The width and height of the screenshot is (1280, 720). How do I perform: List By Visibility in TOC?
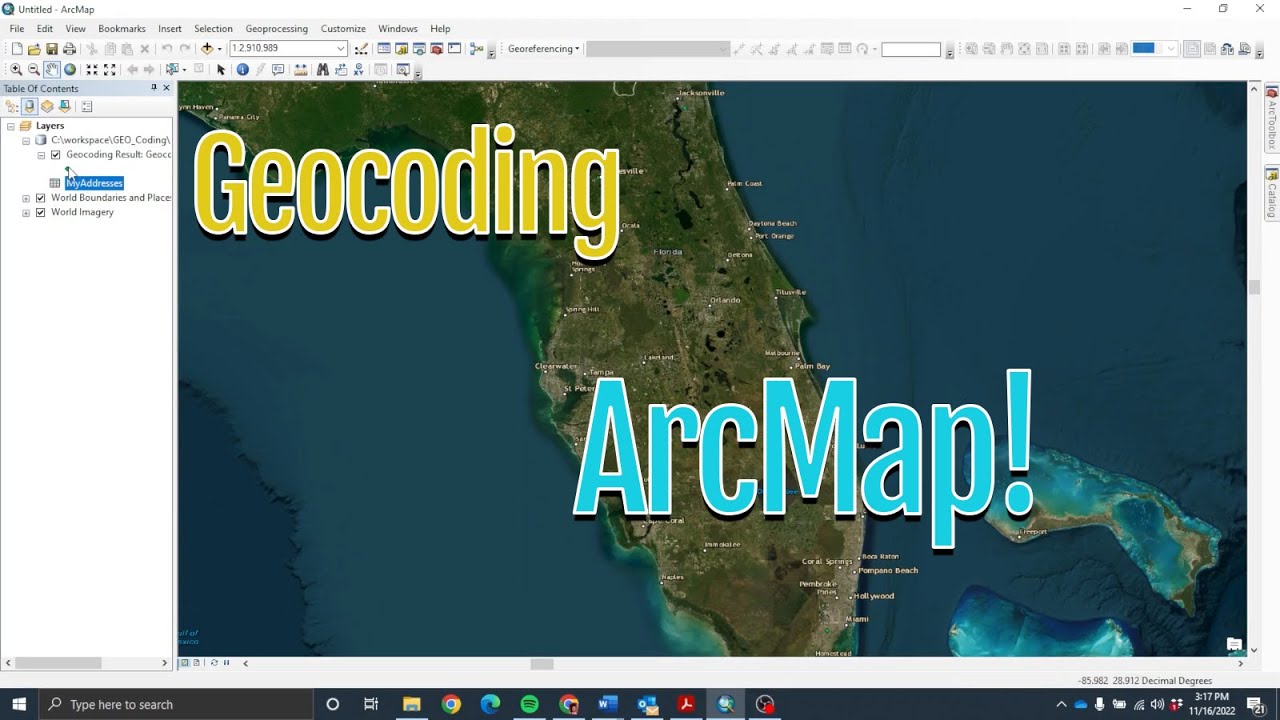pos(47,106)
